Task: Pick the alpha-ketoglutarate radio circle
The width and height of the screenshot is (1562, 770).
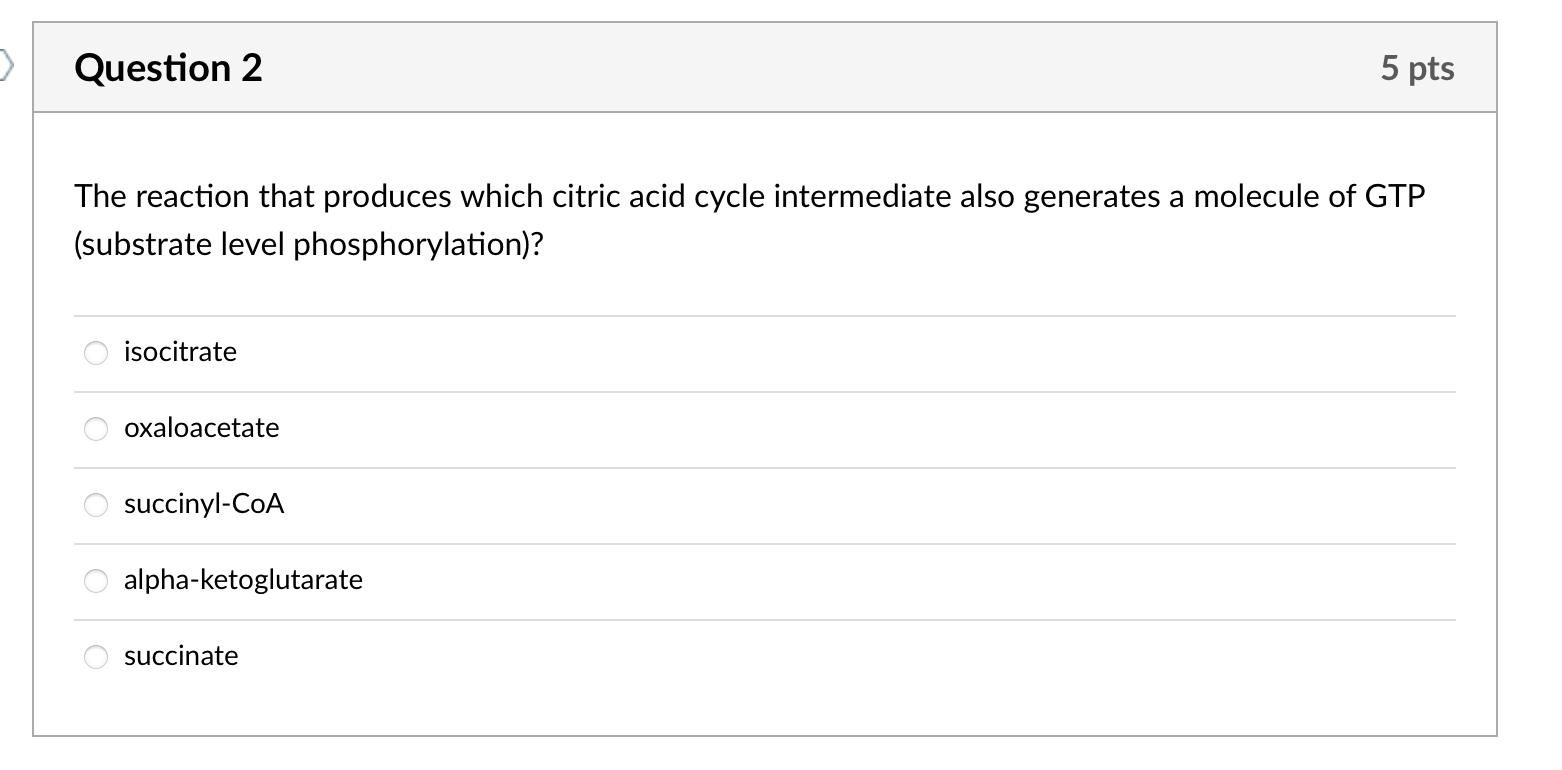Action: 96,581
